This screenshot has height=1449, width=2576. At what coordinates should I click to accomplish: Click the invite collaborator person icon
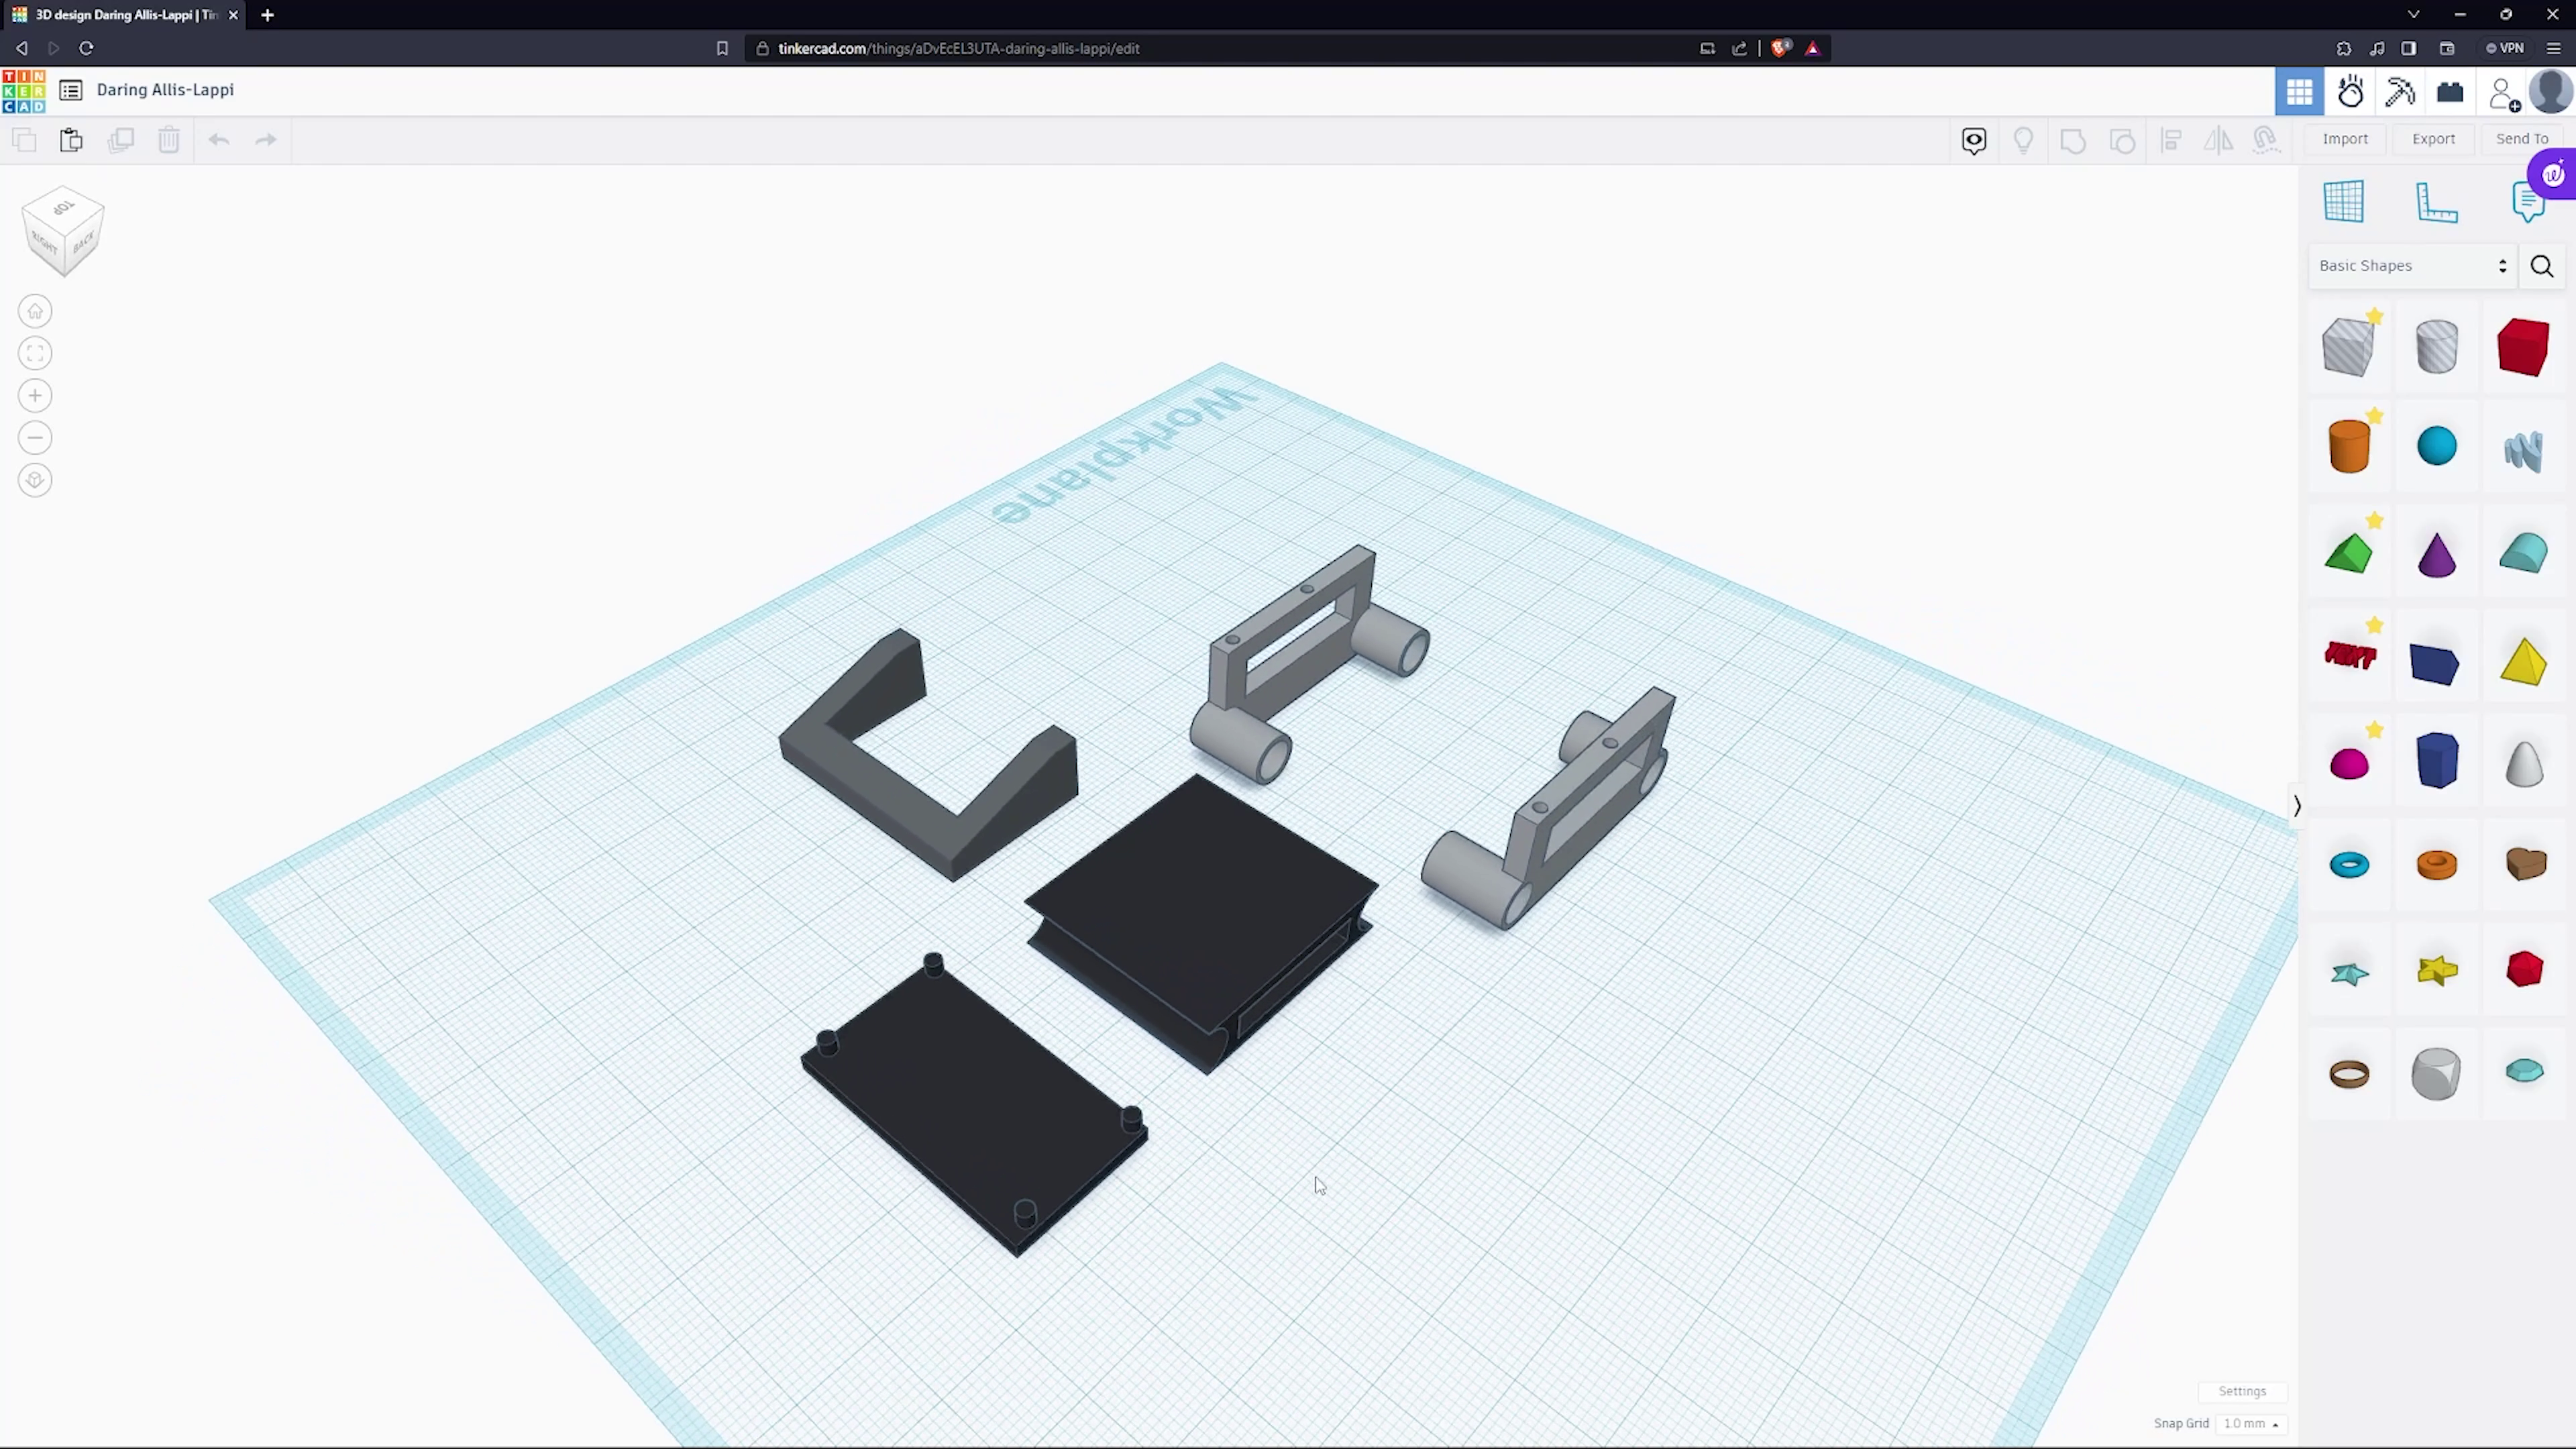pyautogui.click(x=2503, y=93)
